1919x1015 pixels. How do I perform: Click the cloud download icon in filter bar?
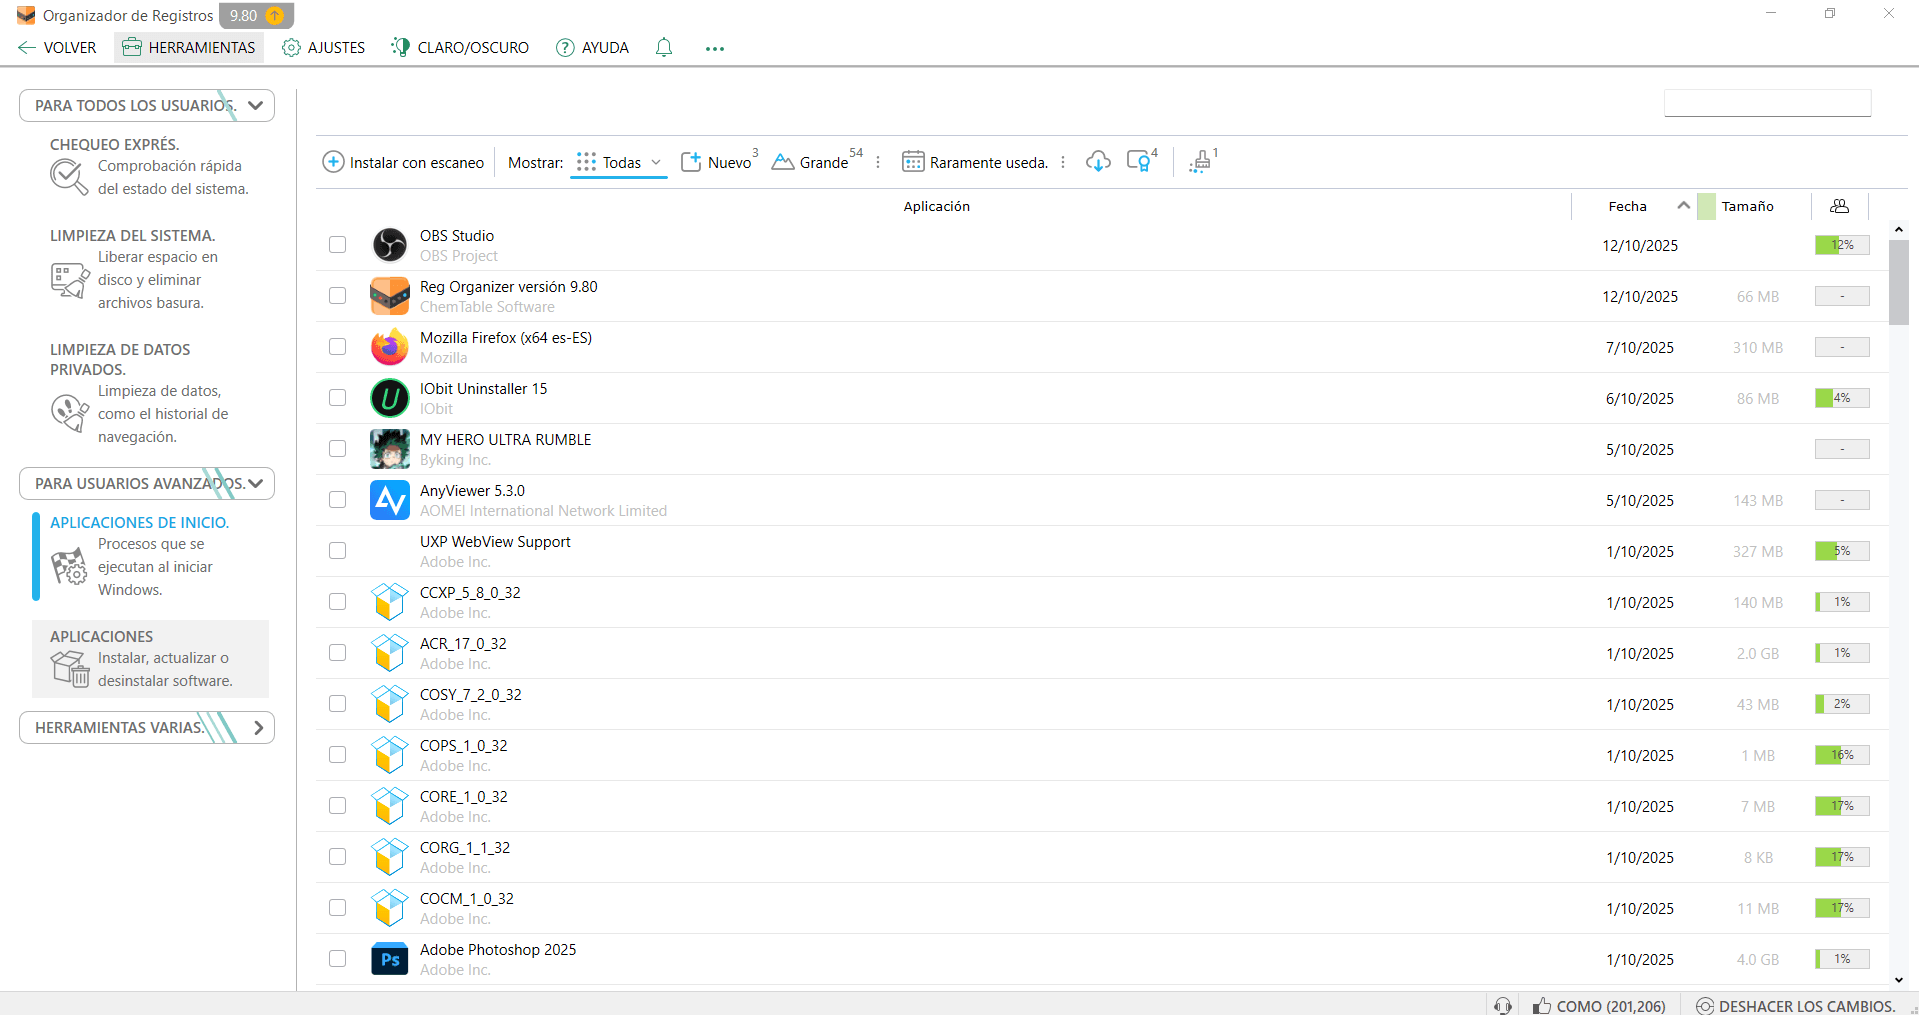(1098, 161)
